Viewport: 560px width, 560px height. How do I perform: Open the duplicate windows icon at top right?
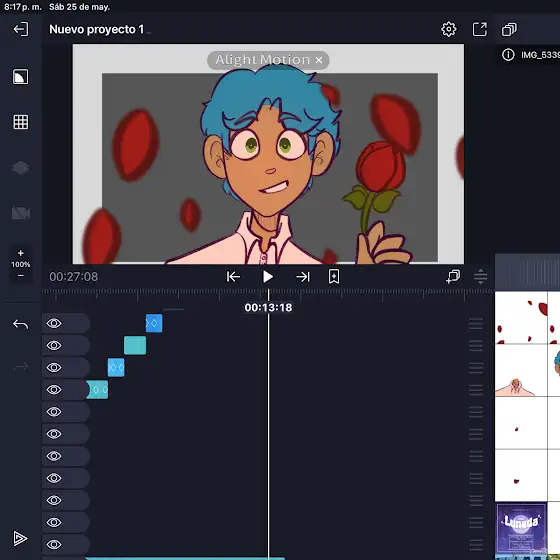pos(509,29)
